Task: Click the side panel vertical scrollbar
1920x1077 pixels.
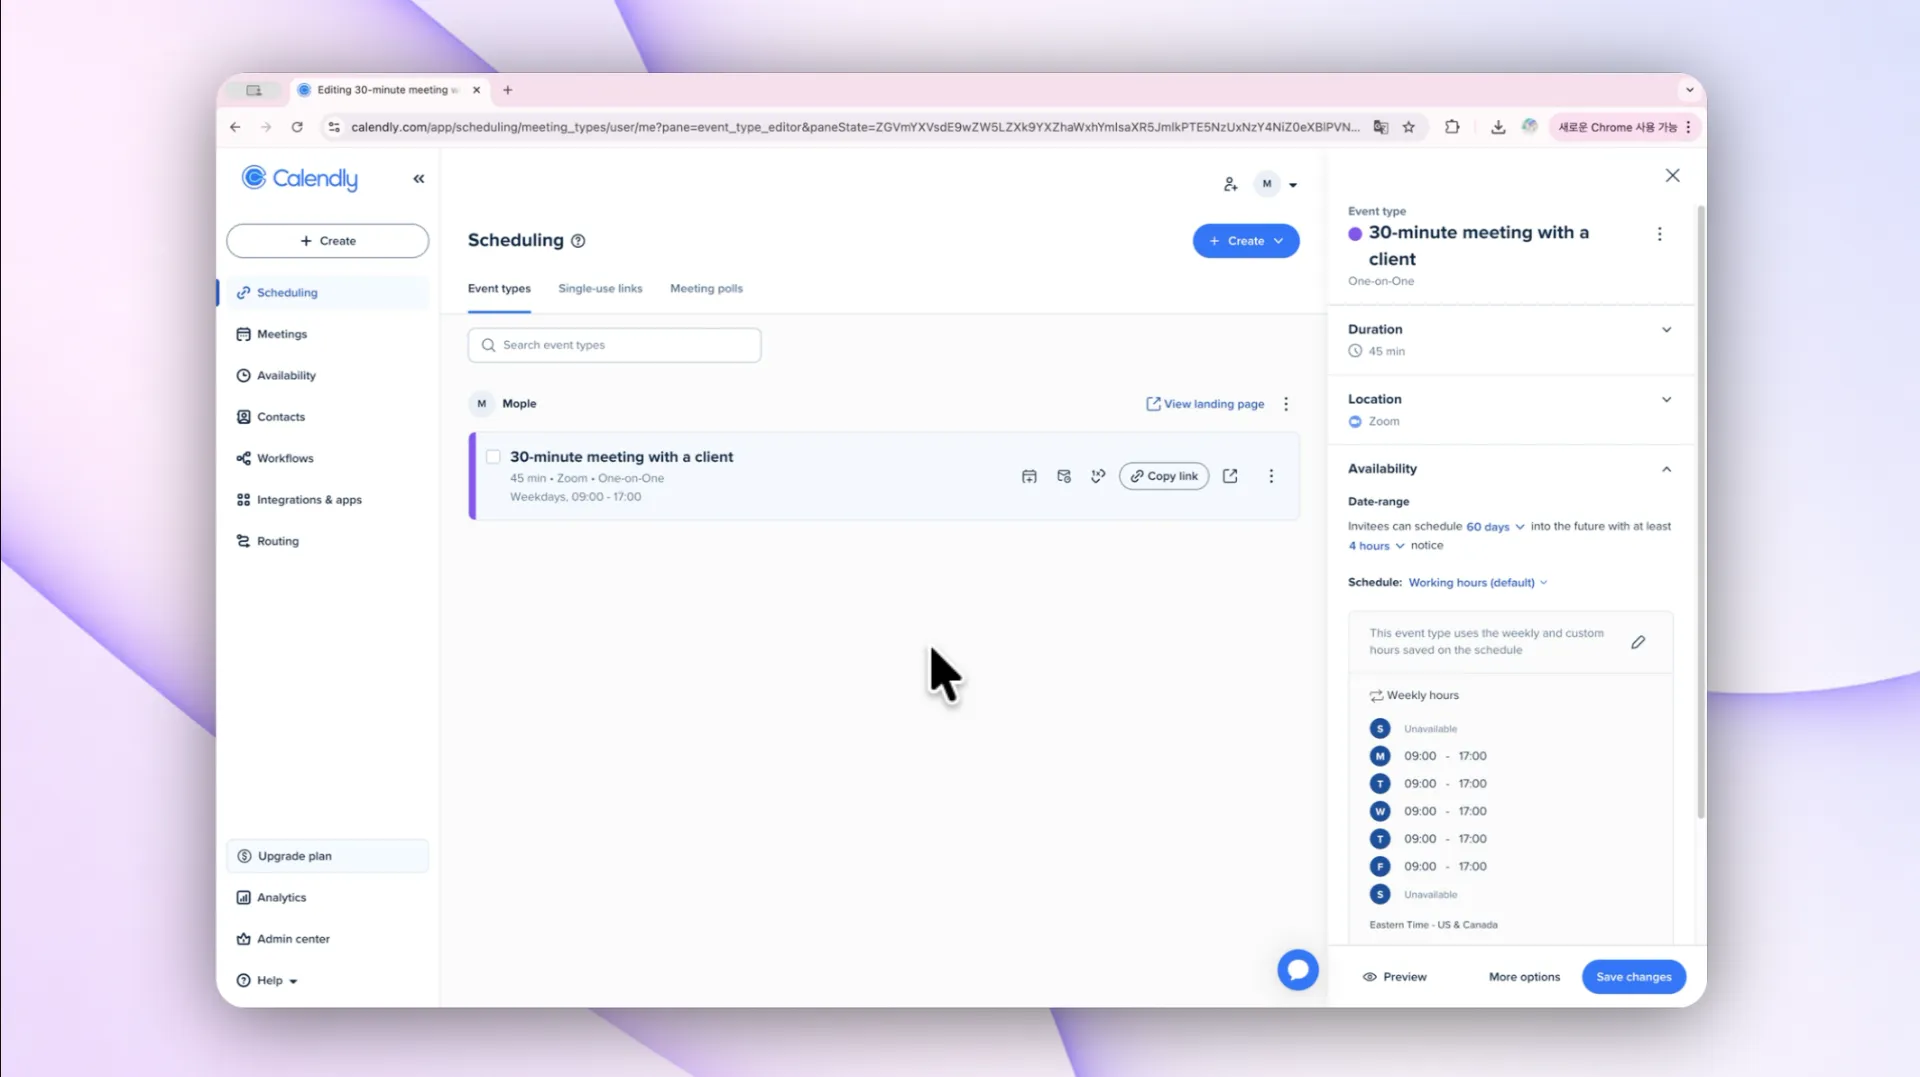Action: (x=1700, y=513)
